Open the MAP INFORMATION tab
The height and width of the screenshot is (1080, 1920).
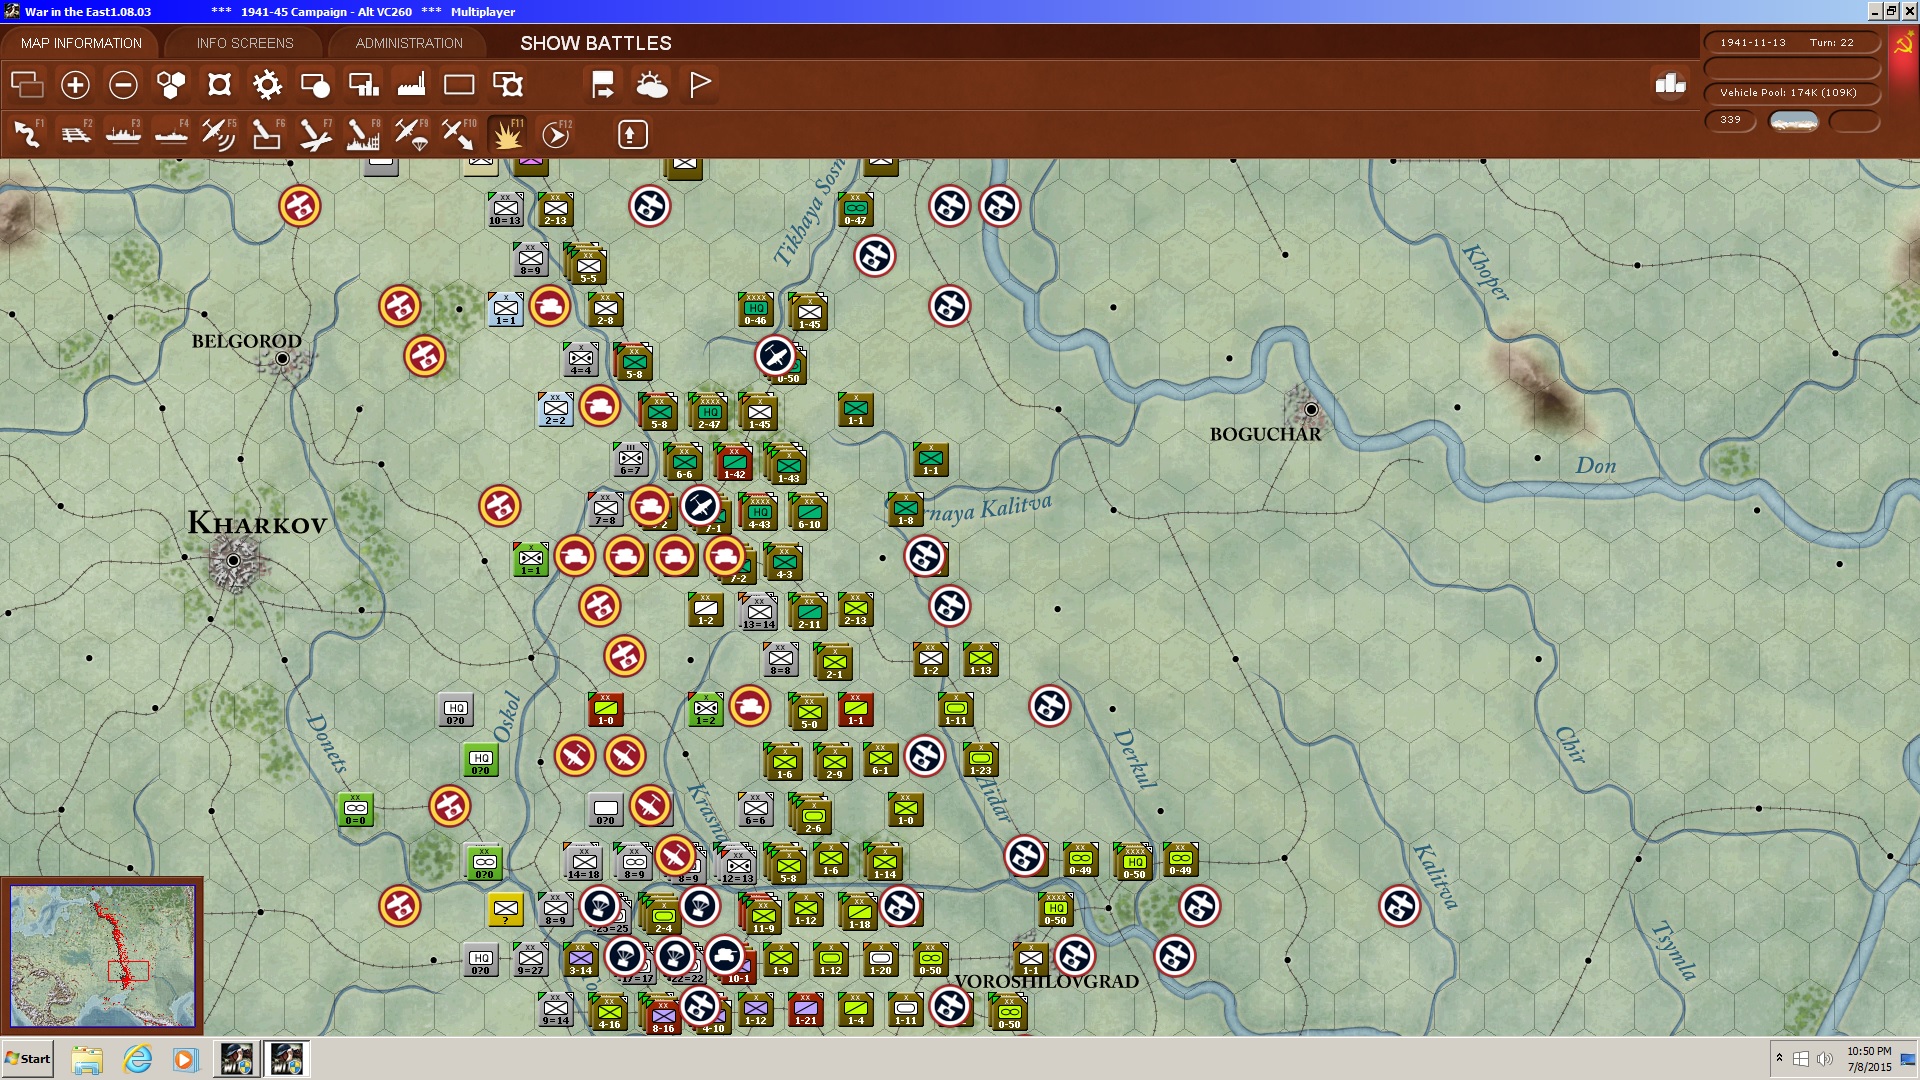point(81,43)
